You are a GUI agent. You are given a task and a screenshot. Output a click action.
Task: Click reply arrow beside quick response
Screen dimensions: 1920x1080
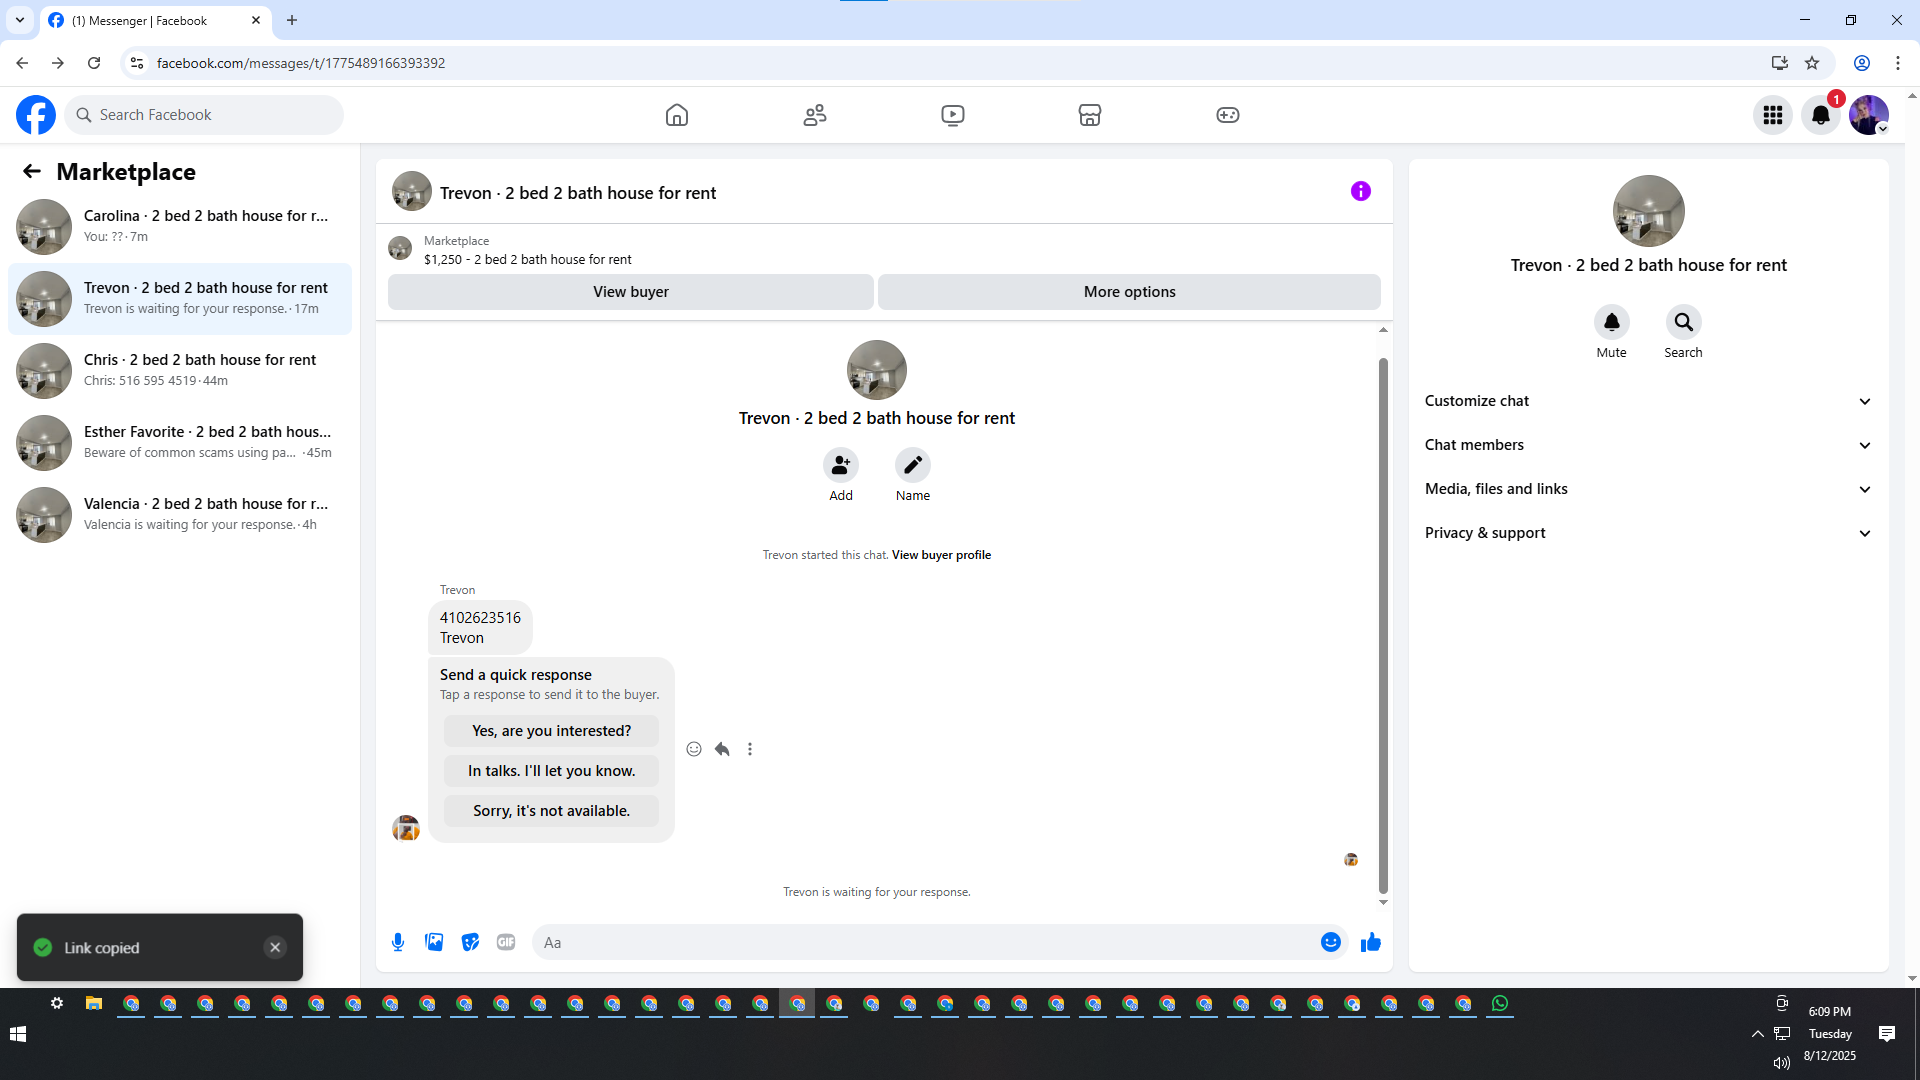(x=722, y=749)
